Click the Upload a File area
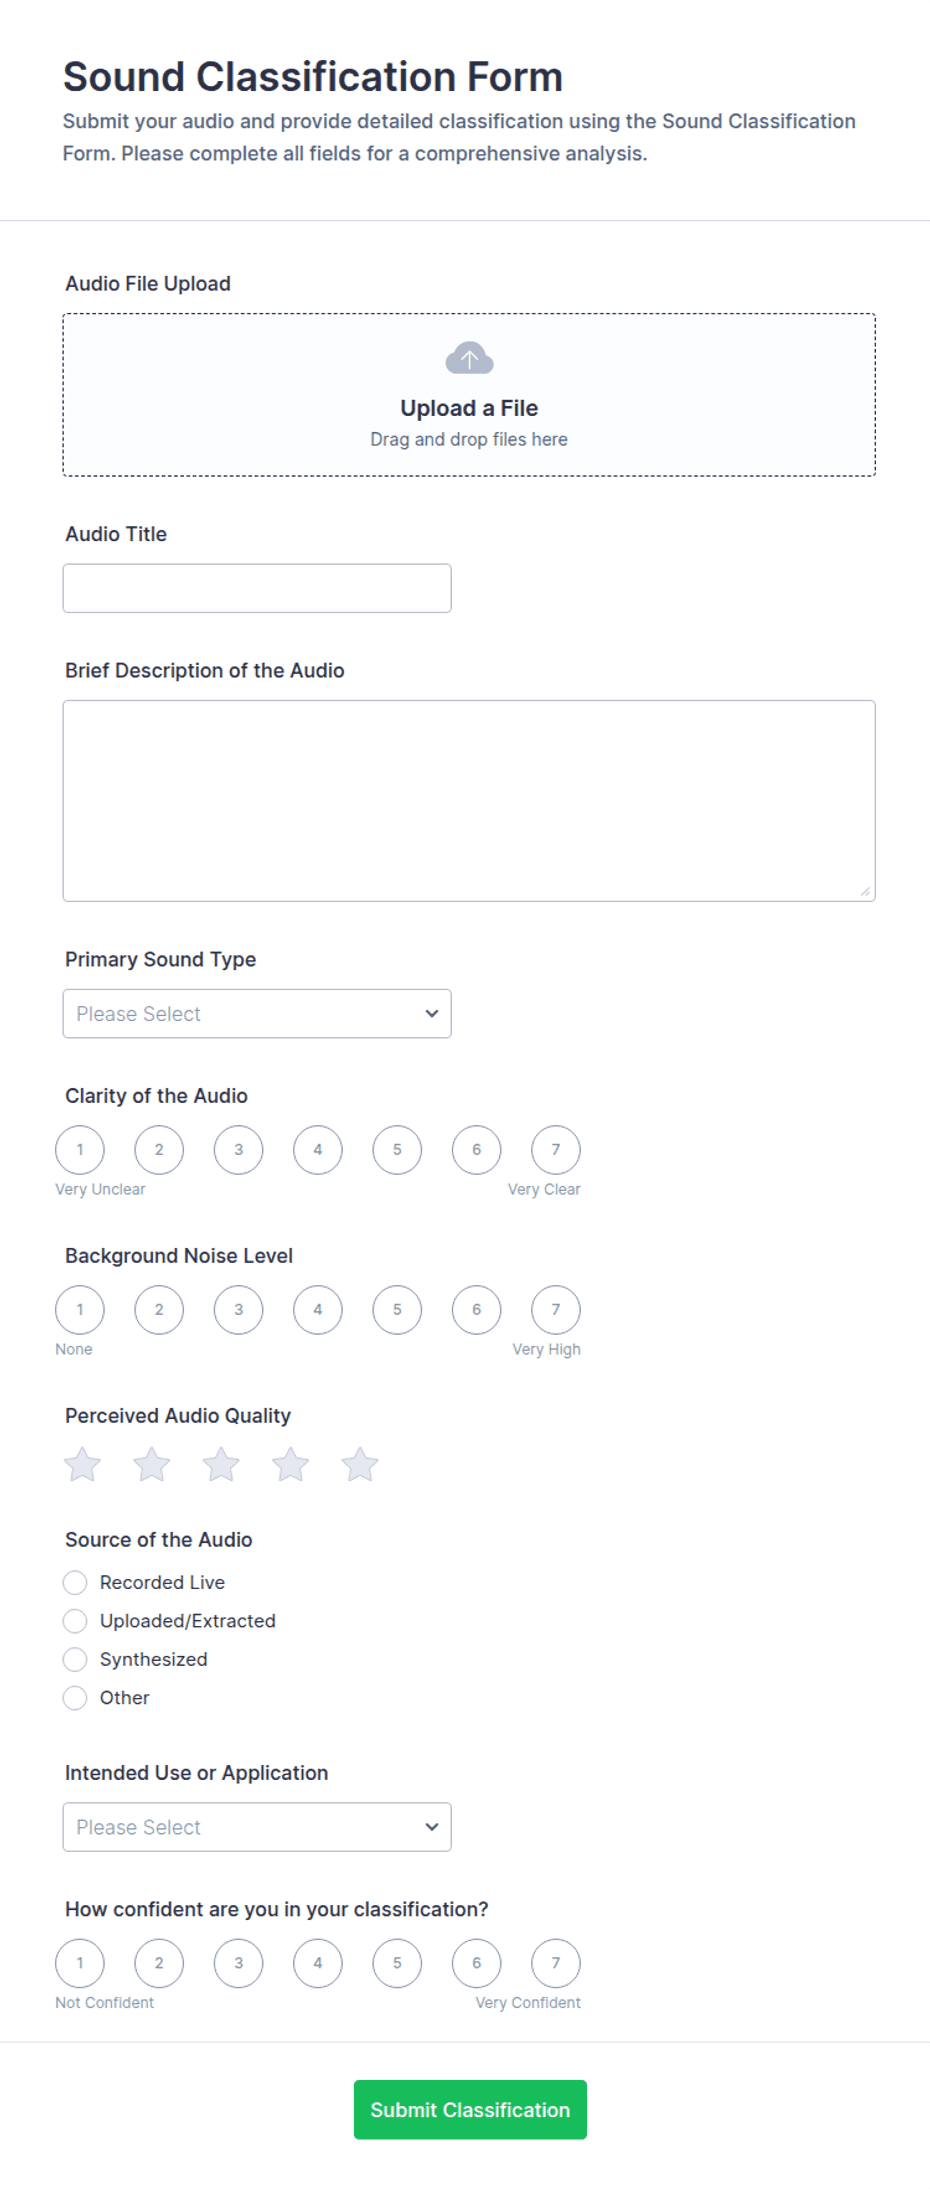 tap(469, 395)
